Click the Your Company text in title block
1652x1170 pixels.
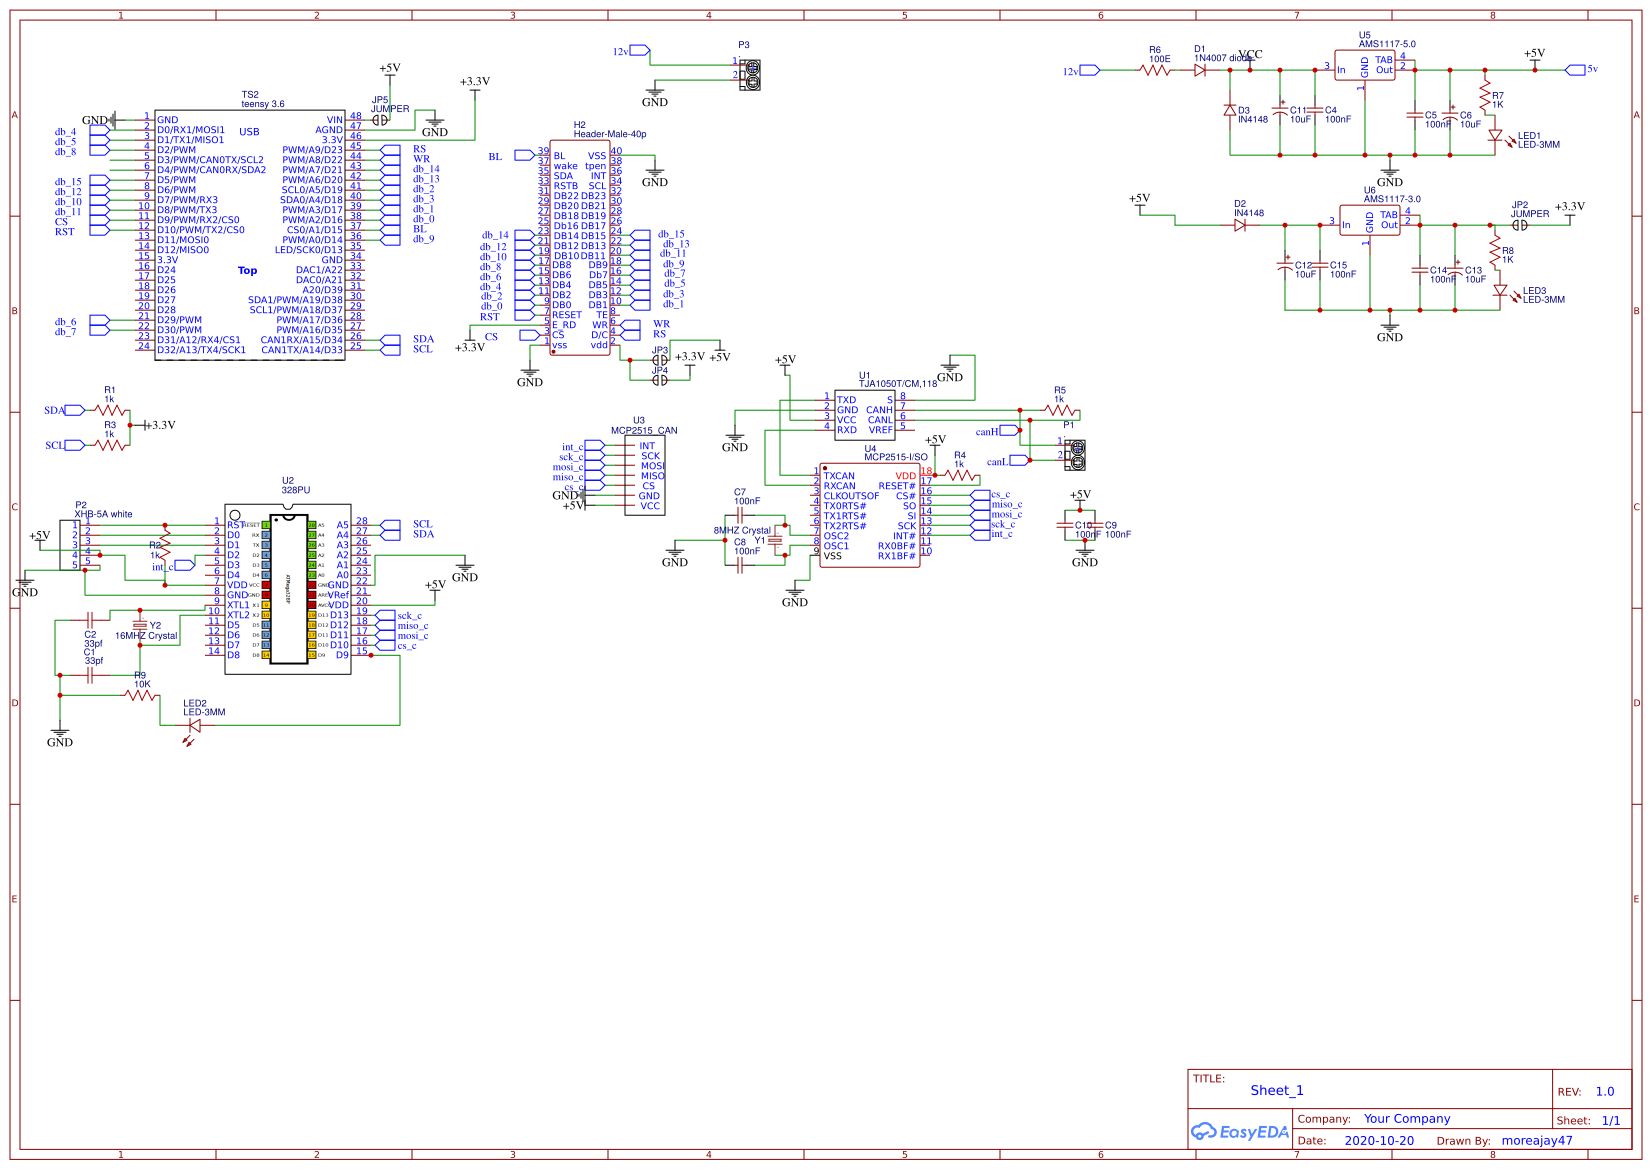point(1407,1118)
